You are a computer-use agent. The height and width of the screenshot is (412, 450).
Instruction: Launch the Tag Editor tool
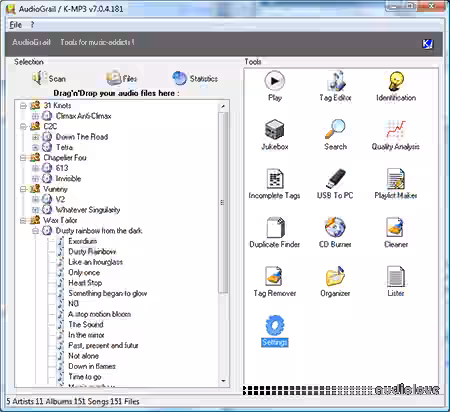[x=335, y=86]
